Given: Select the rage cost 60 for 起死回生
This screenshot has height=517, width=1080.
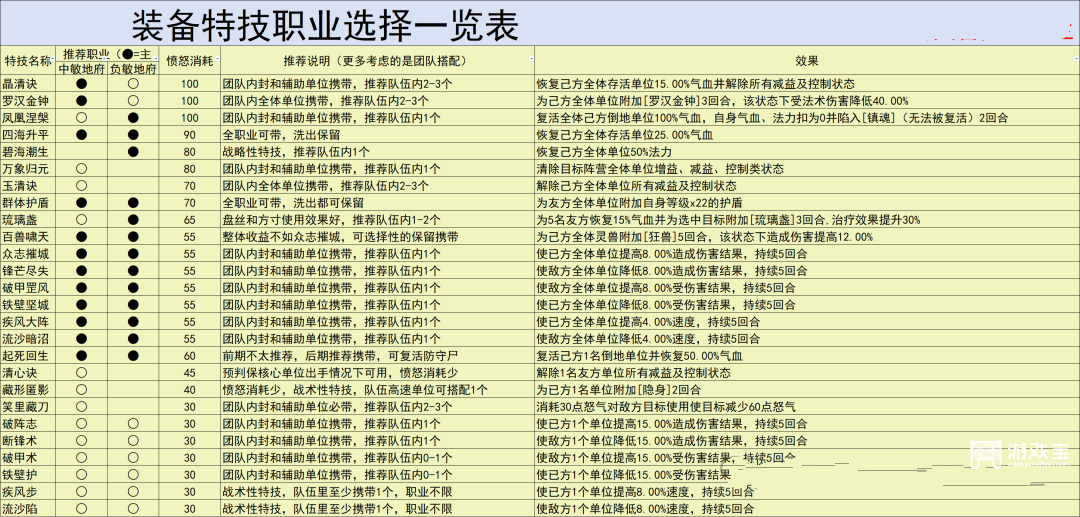Looking at the screenshot, I should [190, 356].
